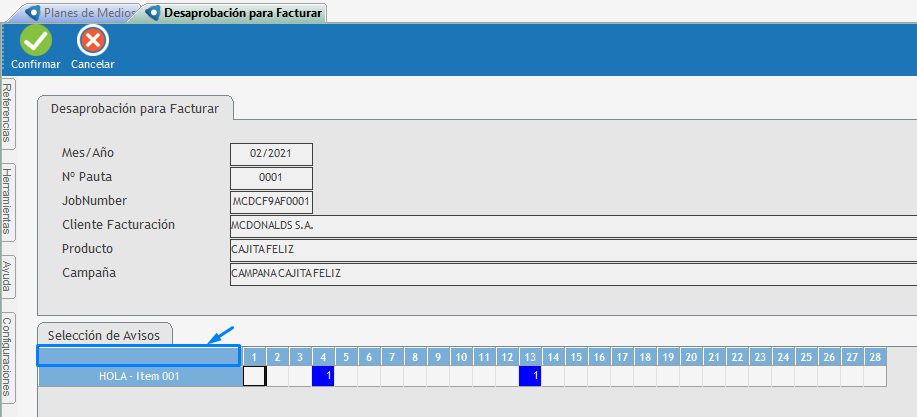Image resolution: width=917 pixels, height=417 pixels.
Task: Click inside the Mes/Año field
Action: point(271,154)
